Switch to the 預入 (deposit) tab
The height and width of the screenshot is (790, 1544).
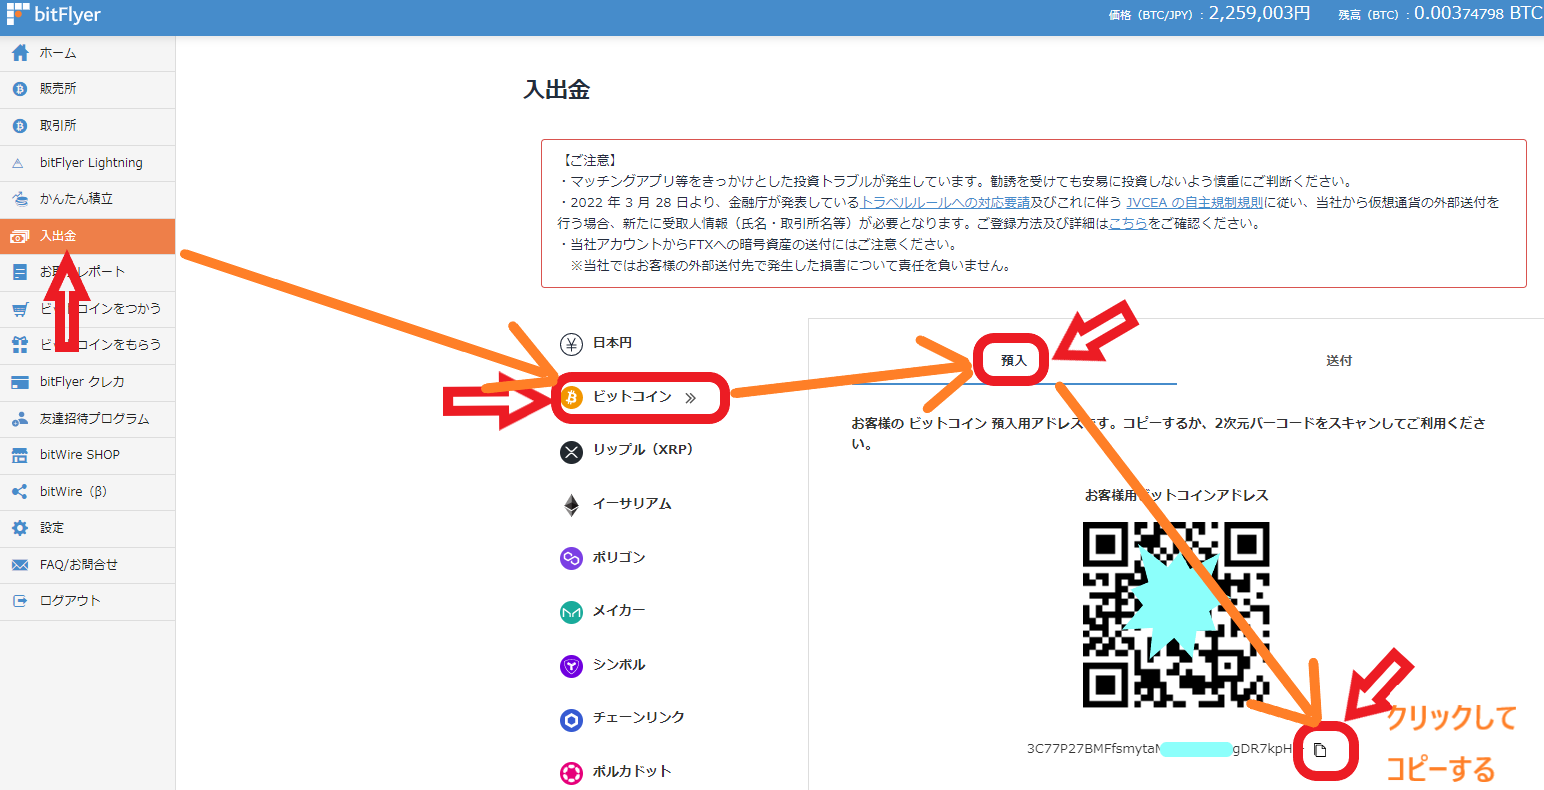[x=1011, y=359]
